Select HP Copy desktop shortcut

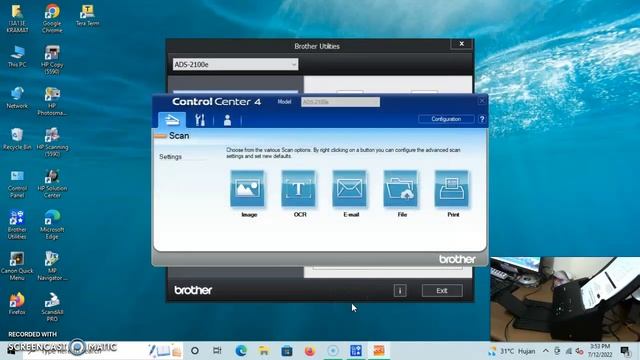pyautogui.click(x=52, y=60)
